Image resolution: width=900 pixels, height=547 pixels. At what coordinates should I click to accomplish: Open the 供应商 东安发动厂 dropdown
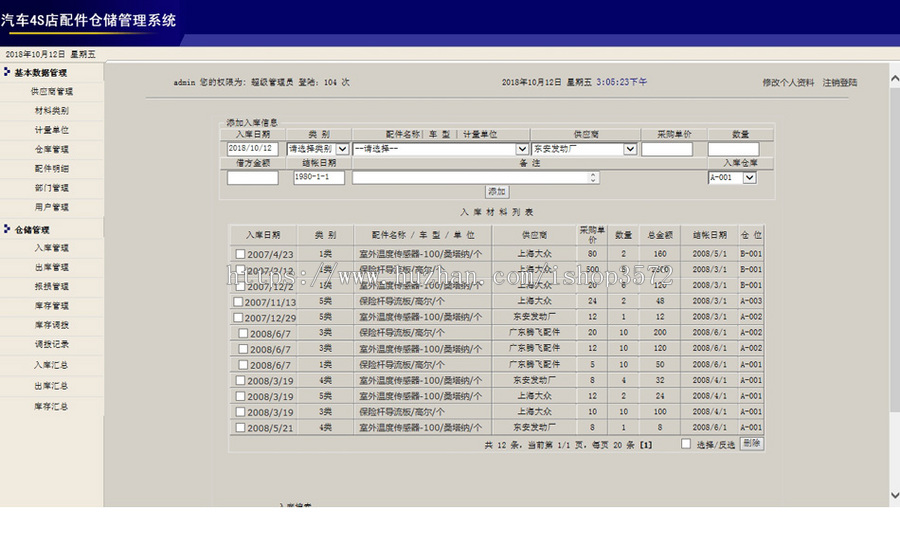point(584,149)
